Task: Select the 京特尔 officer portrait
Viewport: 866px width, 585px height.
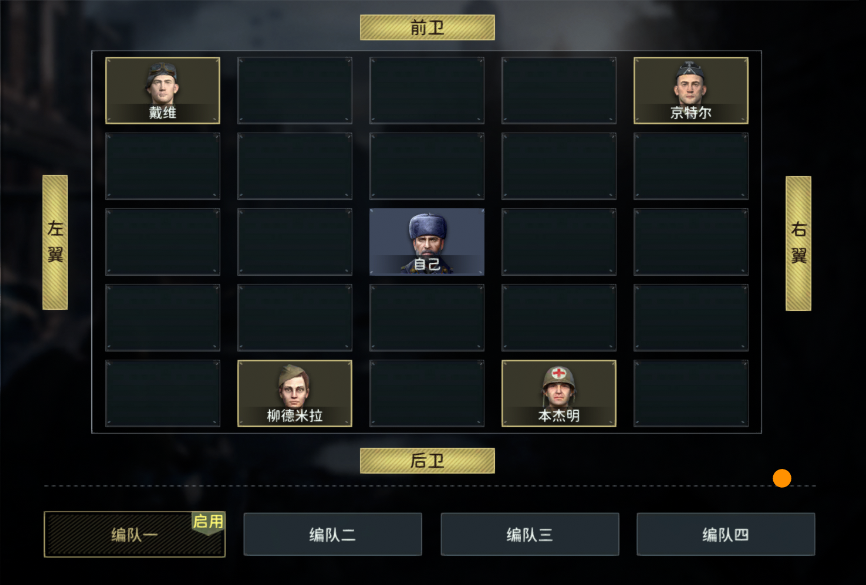Action: pyautogui.click(x=691, y=91)
